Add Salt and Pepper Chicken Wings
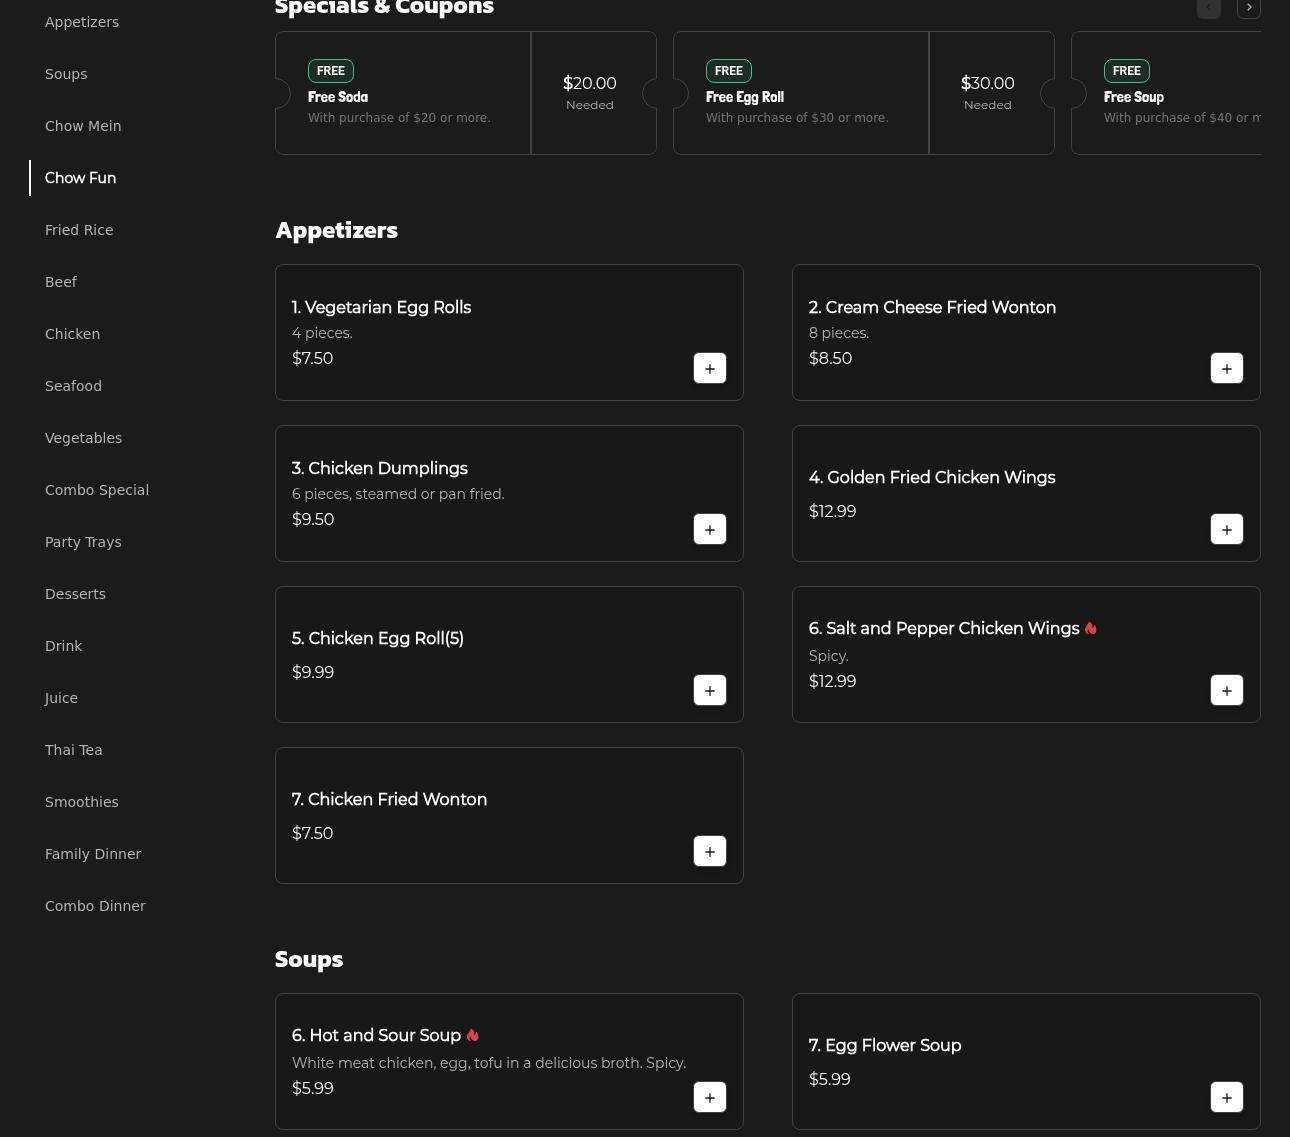Screen dimensions: 1290x1137 click(1226, 690)
